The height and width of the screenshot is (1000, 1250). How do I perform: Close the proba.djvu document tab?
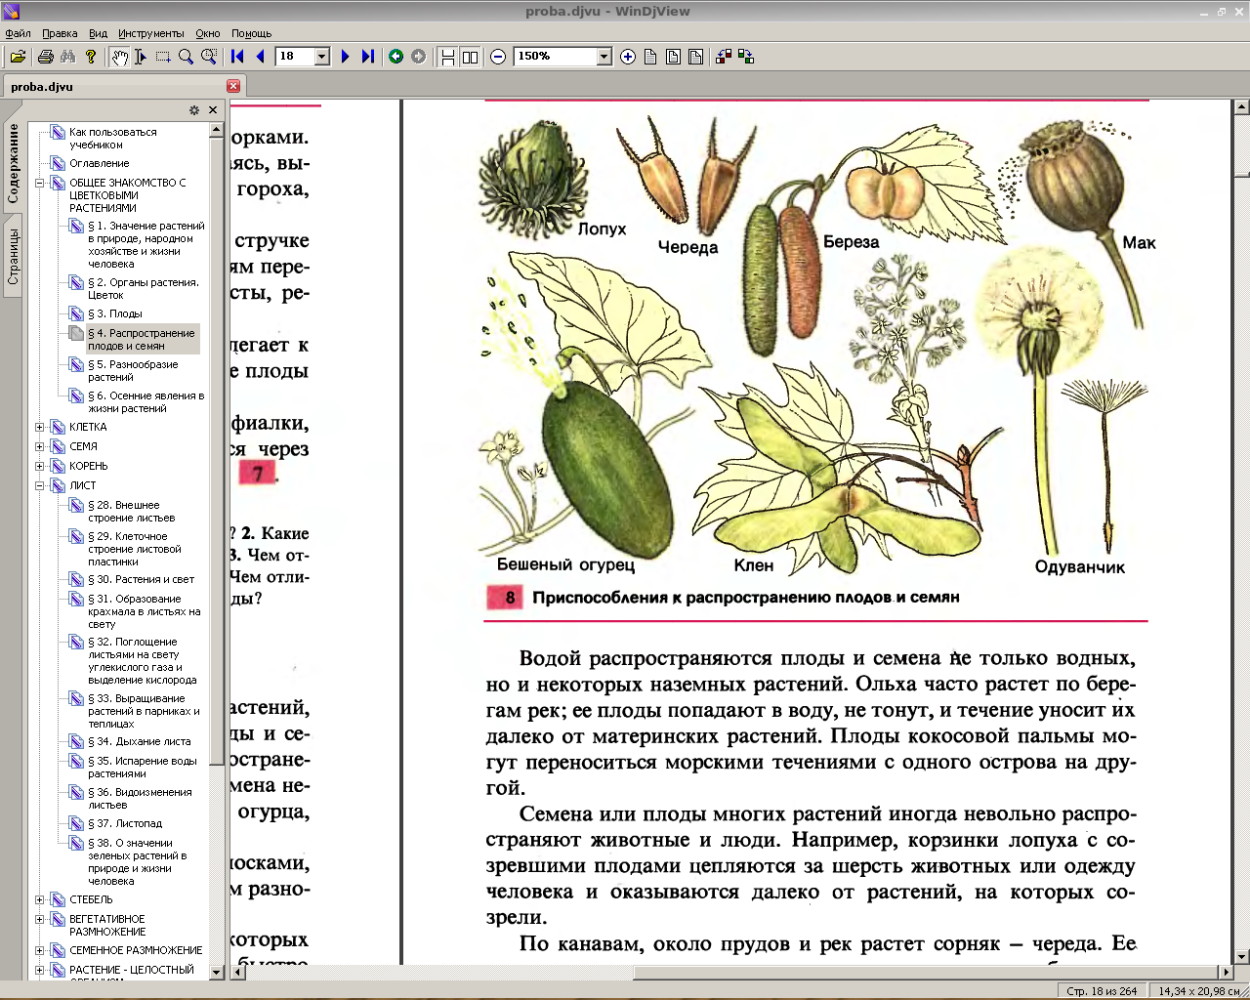(233, 87)
